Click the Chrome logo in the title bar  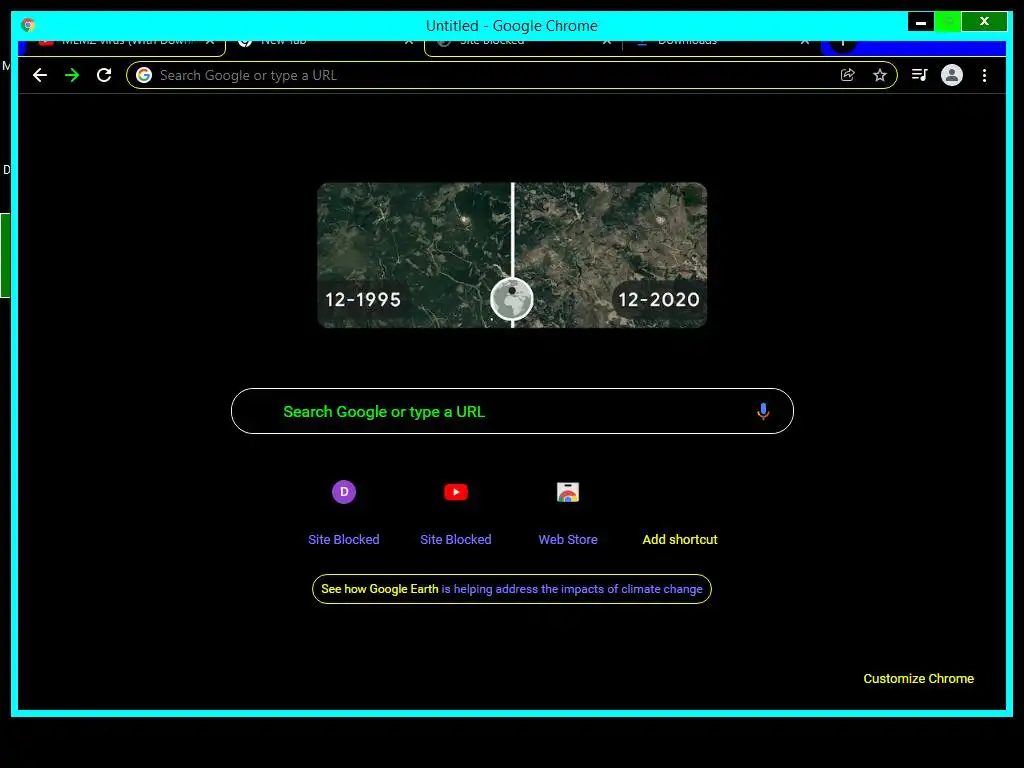point(27,25)
